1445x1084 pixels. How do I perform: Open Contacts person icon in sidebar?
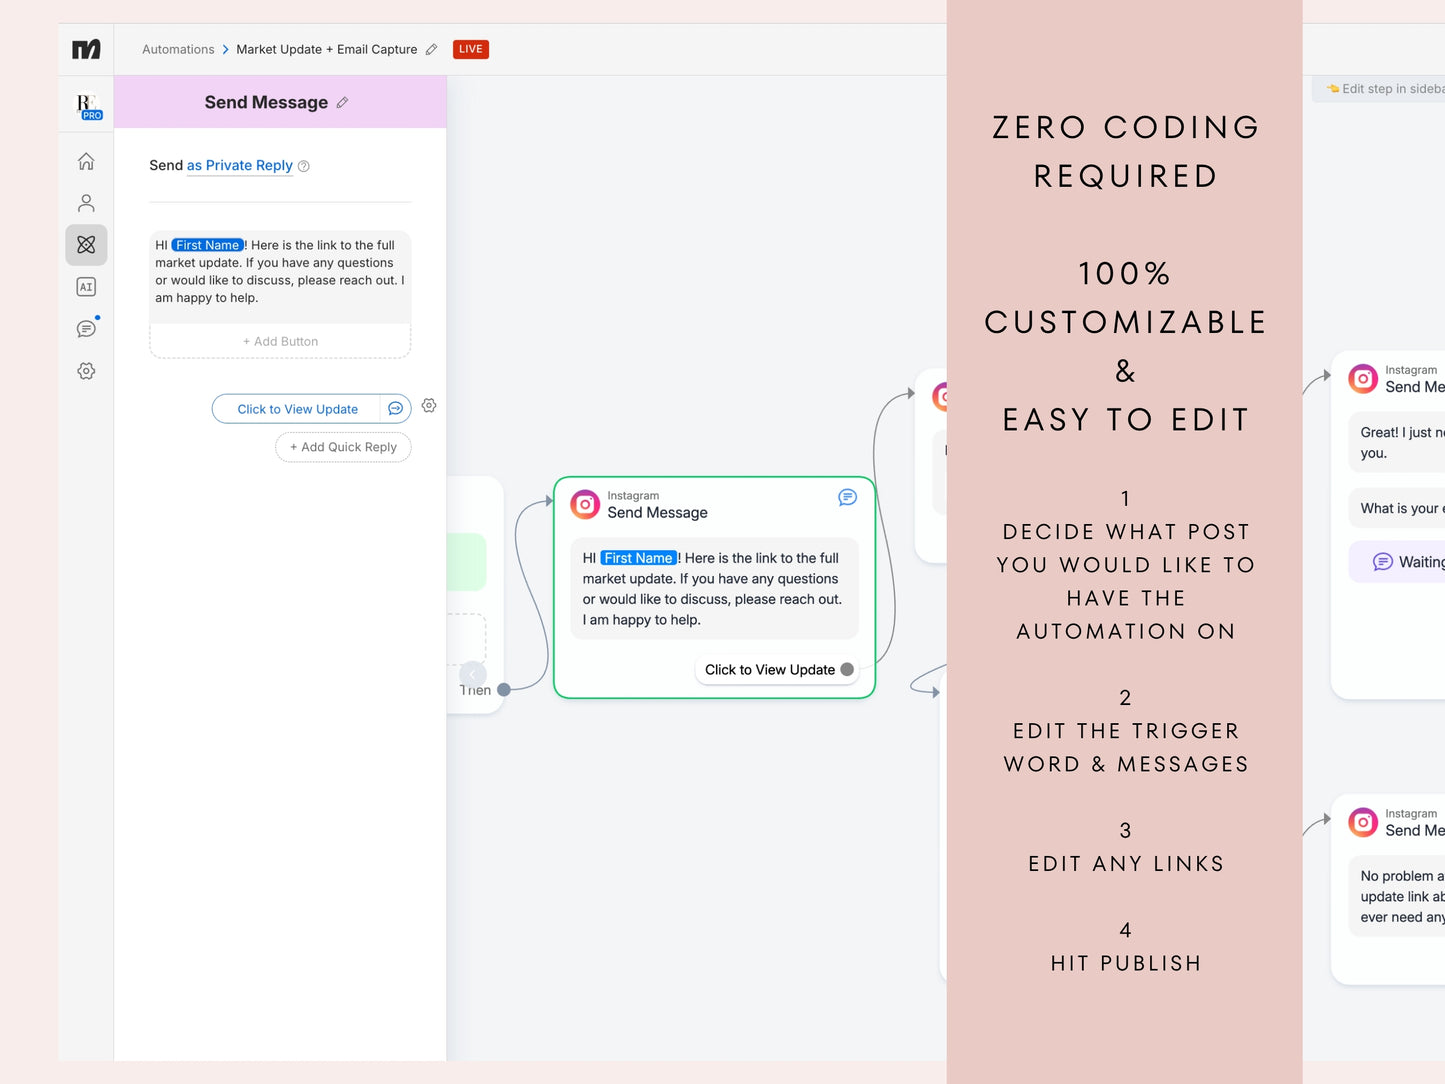(86, 203)
